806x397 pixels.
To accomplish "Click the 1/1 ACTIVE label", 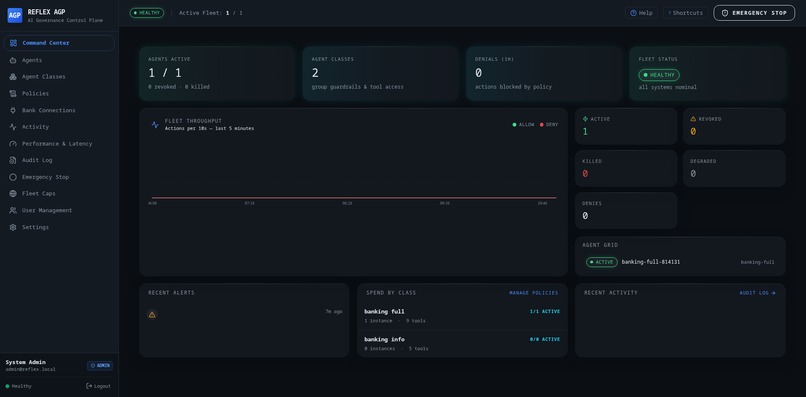I will coord(545,312).
